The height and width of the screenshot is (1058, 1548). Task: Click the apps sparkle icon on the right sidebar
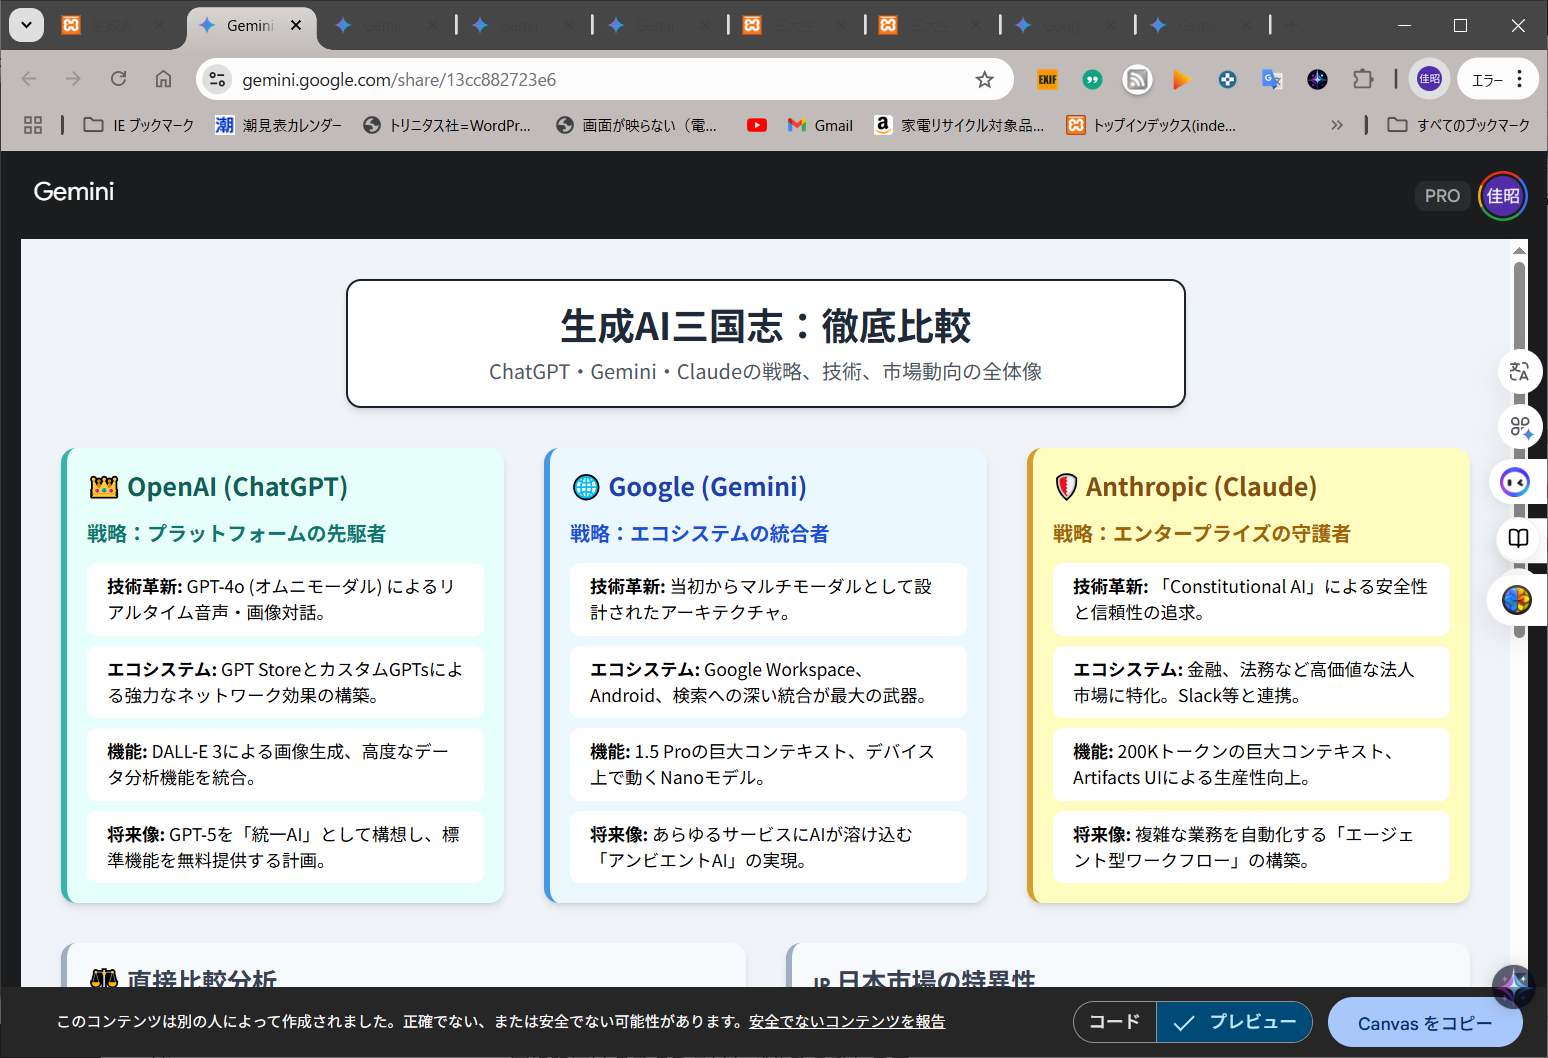tap(1519, 427)
